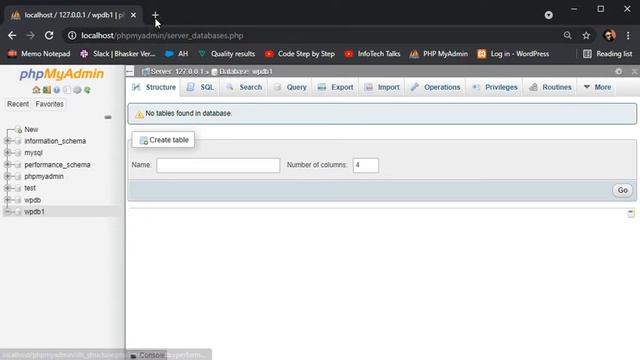
Task: Expand the phpmyadmin database node
Action: (x=7, y=177)
